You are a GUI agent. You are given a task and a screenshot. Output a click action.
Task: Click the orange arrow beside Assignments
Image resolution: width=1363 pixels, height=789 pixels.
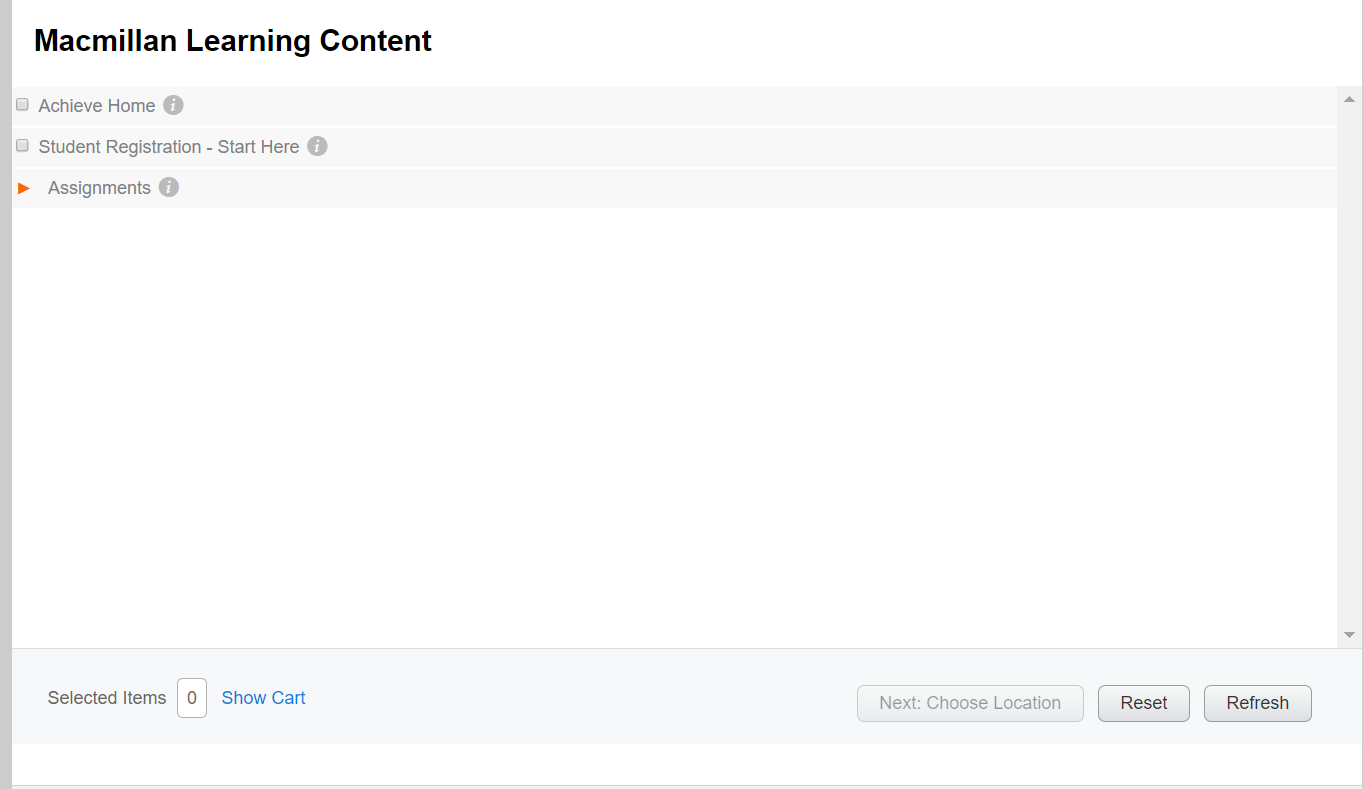[23, 187]
